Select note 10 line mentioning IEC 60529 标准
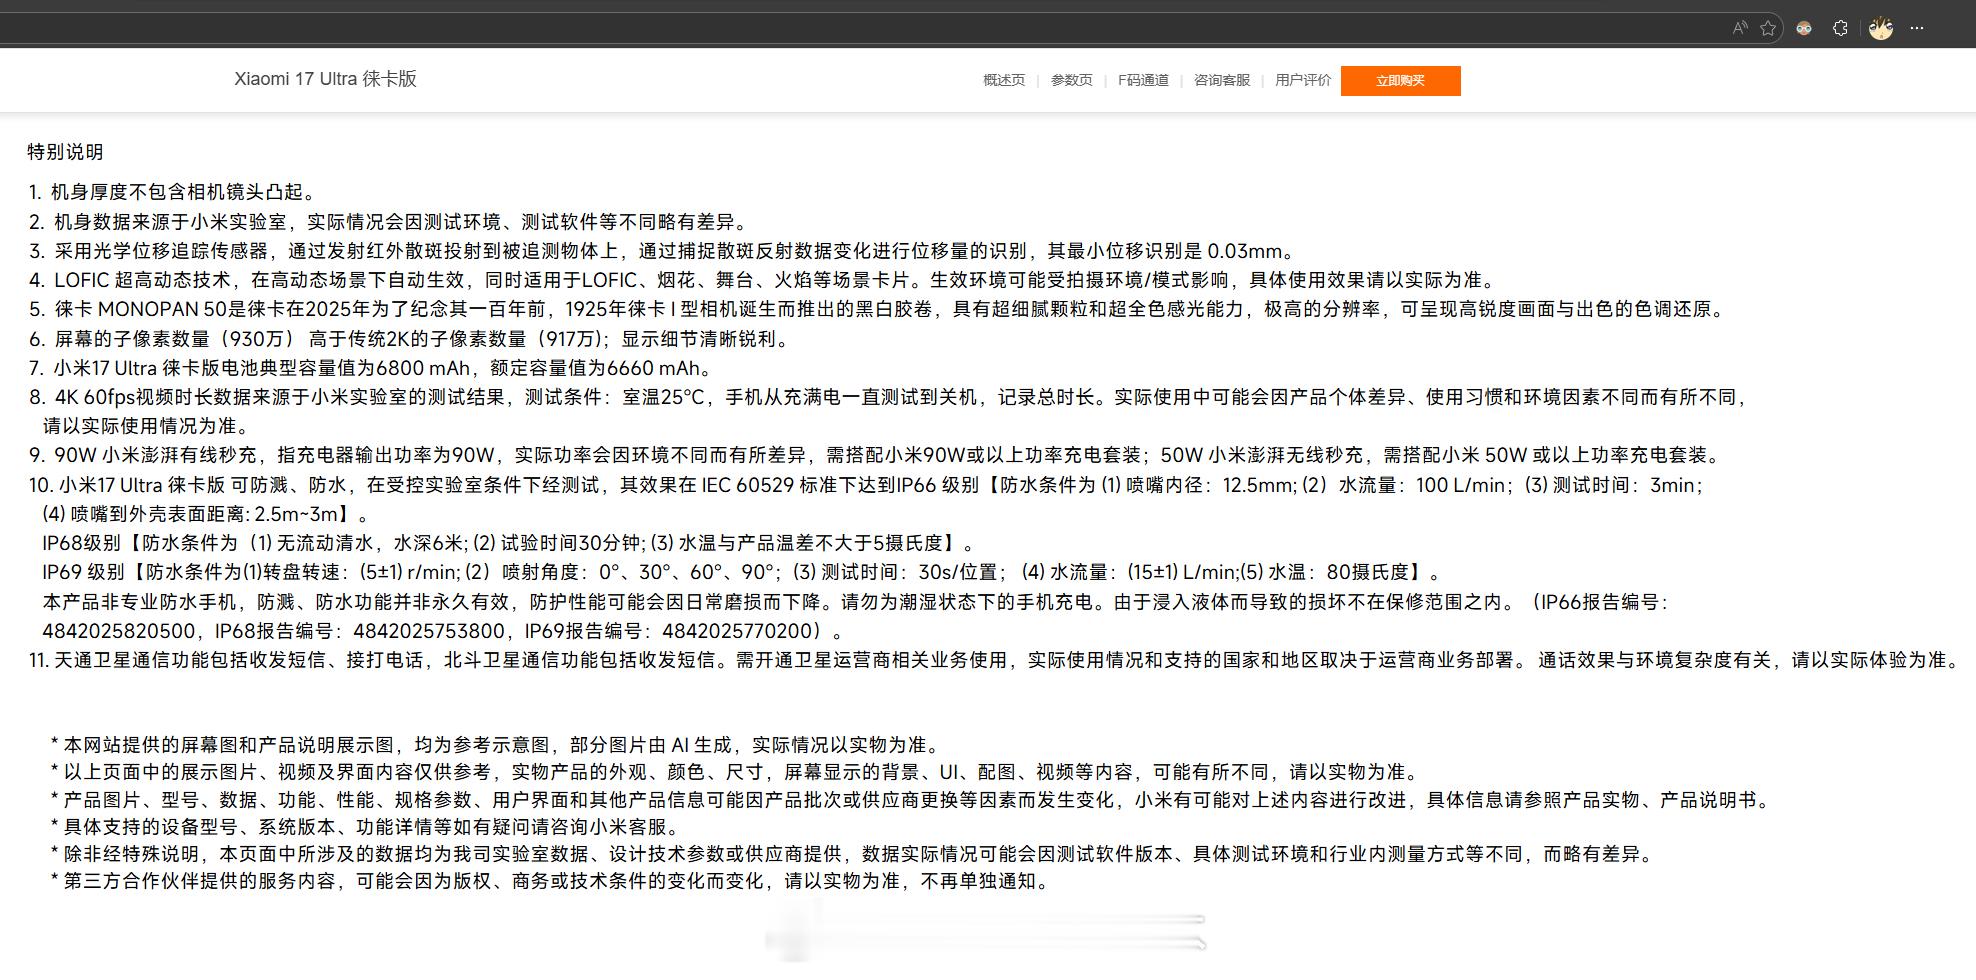The height and width of the screenshot is (980, 1976). (x=867, y=485)
